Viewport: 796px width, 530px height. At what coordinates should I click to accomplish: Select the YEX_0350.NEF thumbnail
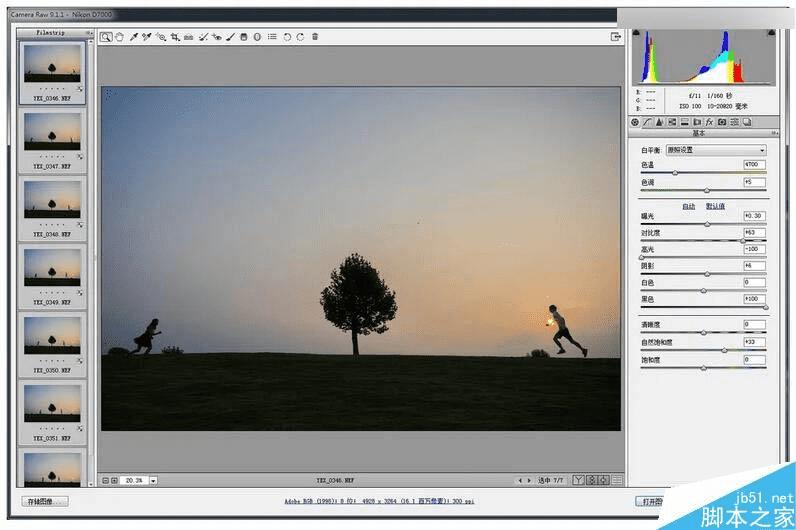point(52,344)
